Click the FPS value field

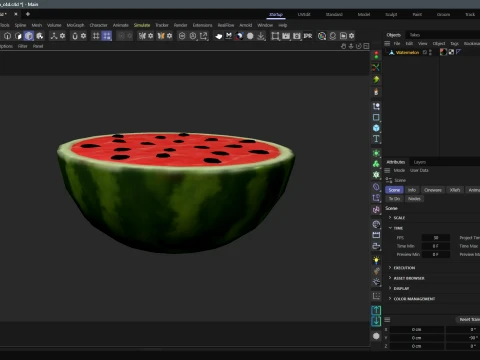436,238
